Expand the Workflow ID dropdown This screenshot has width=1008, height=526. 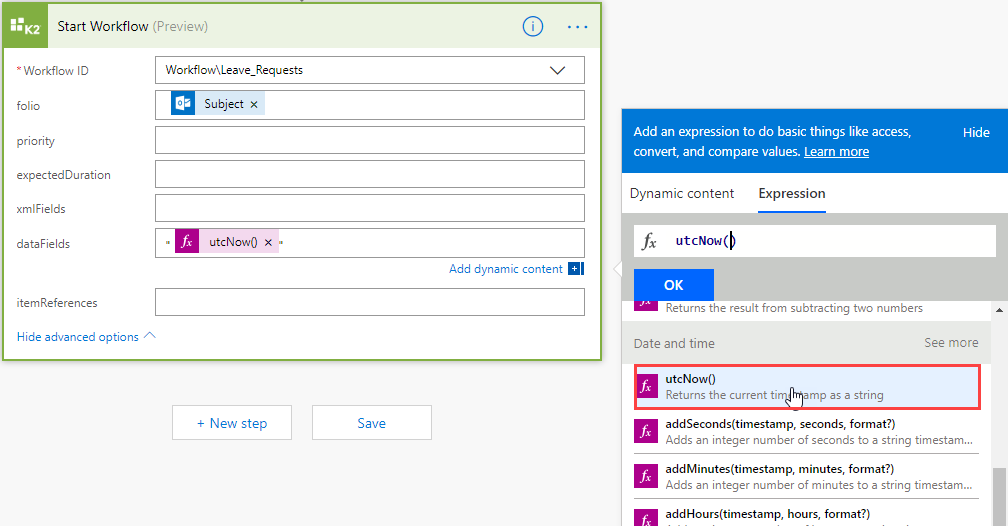coord(557,70)
